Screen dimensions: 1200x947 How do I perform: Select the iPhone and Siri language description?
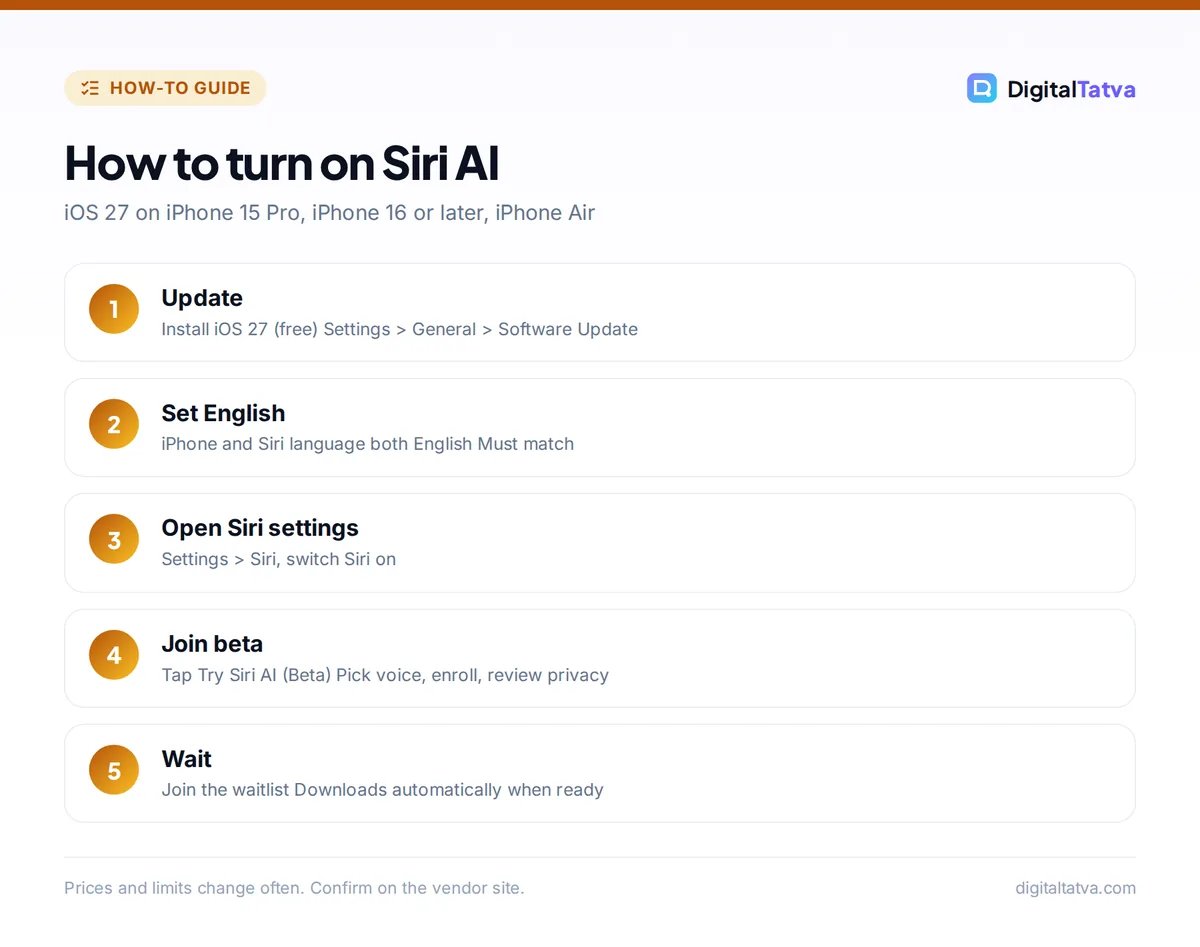[x=368, y=444]
